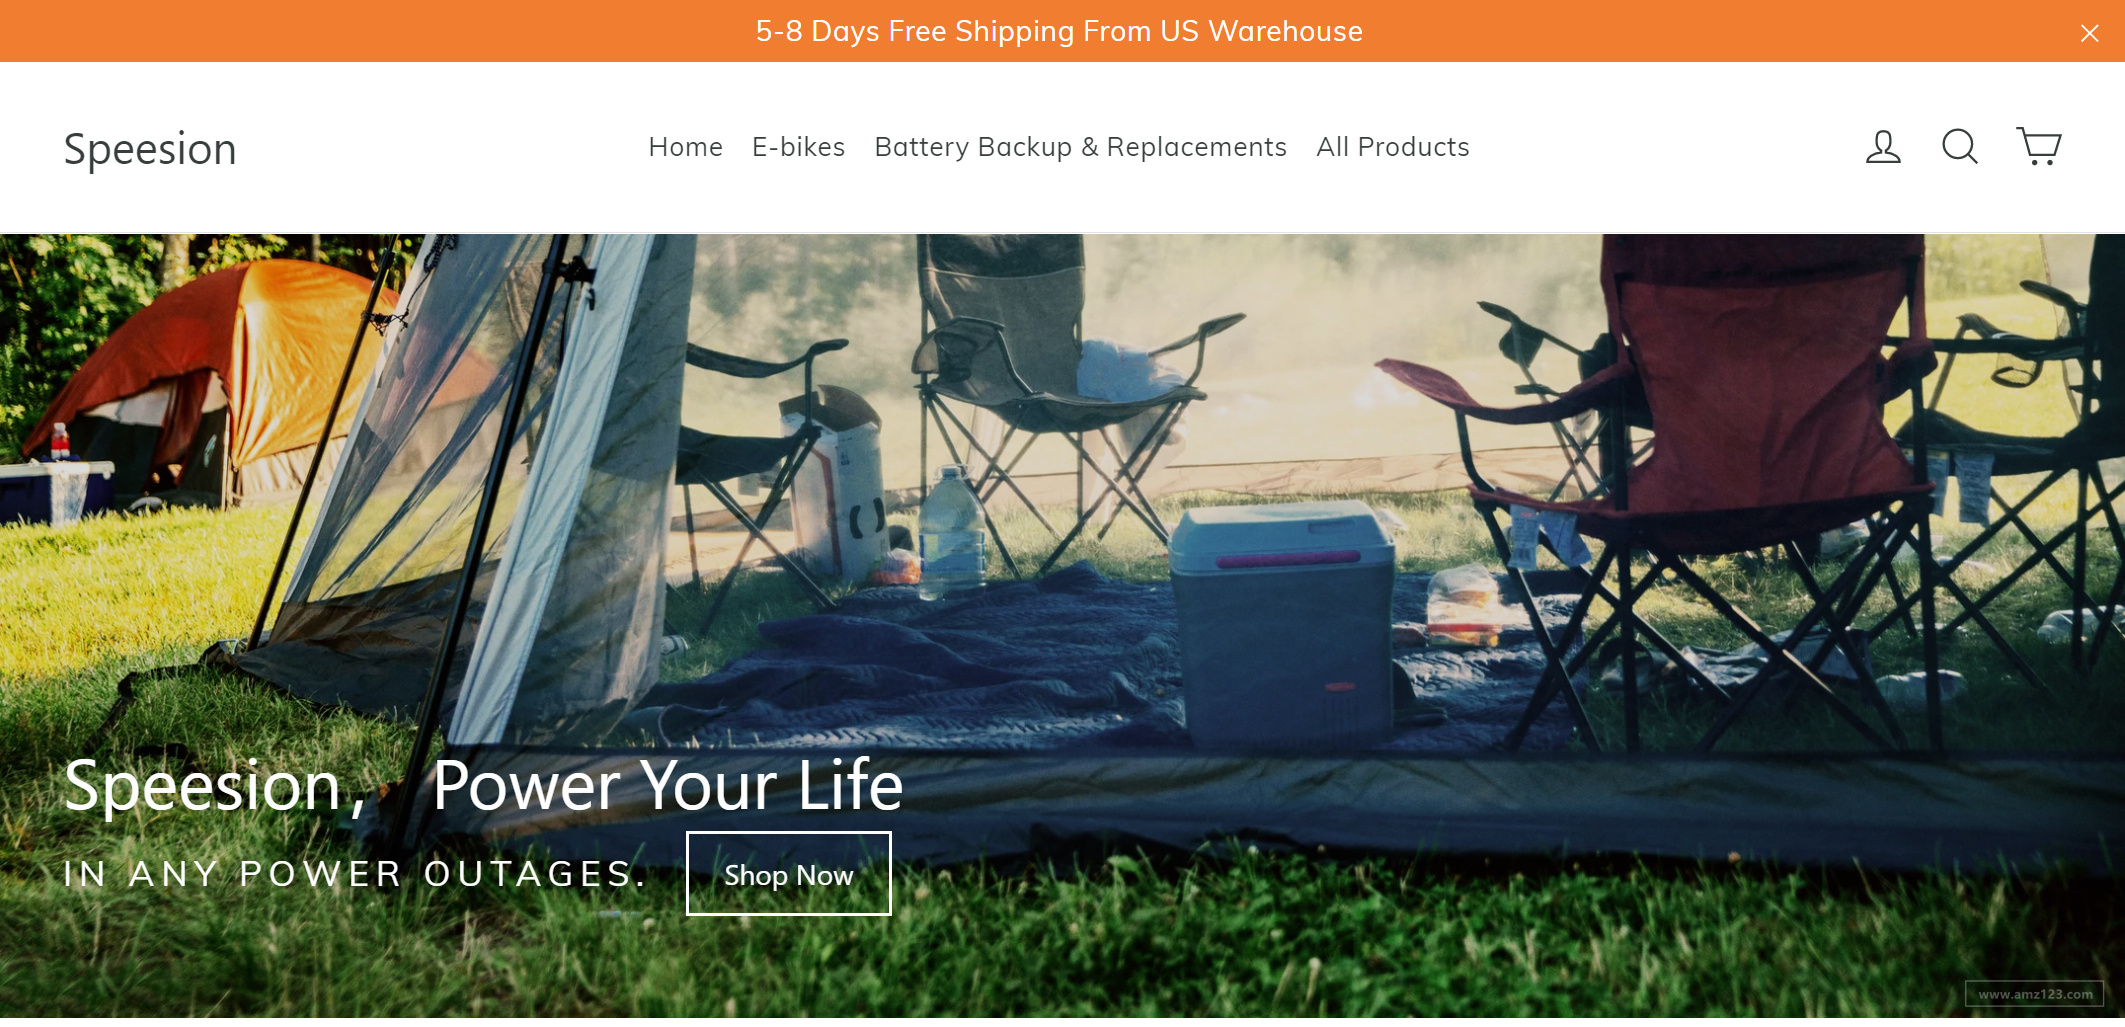Screen dimensions: 2125x1027
Task: Click the 5-8 Days Free Shipping text
Action: coord(1059,31)
